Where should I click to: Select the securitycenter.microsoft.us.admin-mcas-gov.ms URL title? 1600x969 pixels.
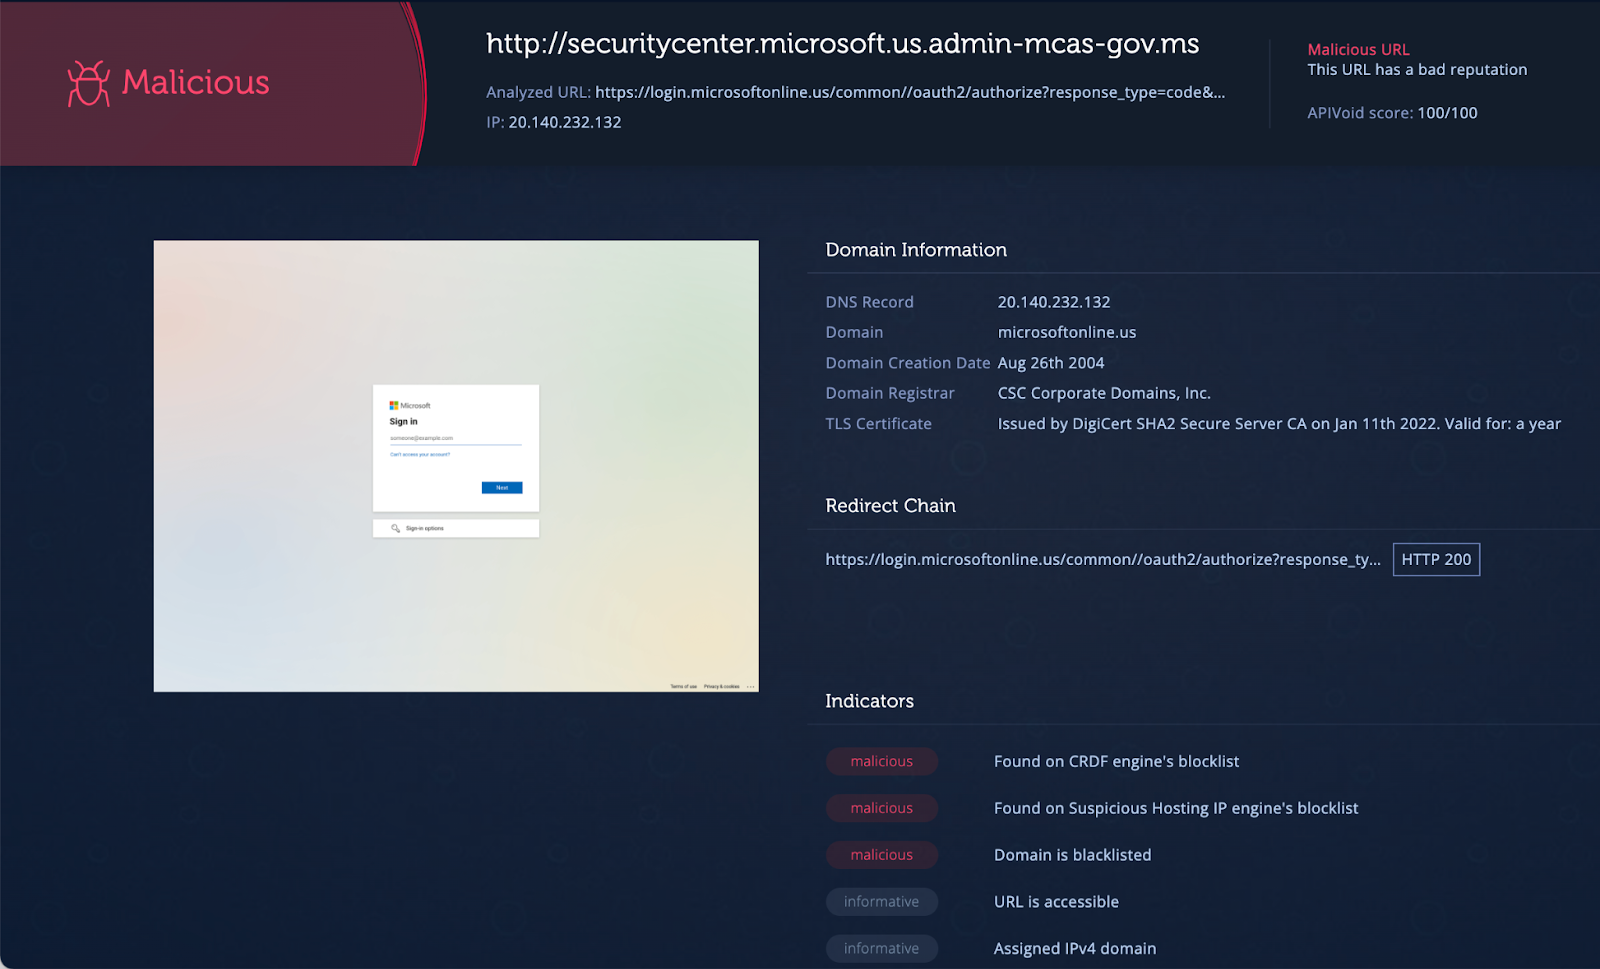(842, 44)
